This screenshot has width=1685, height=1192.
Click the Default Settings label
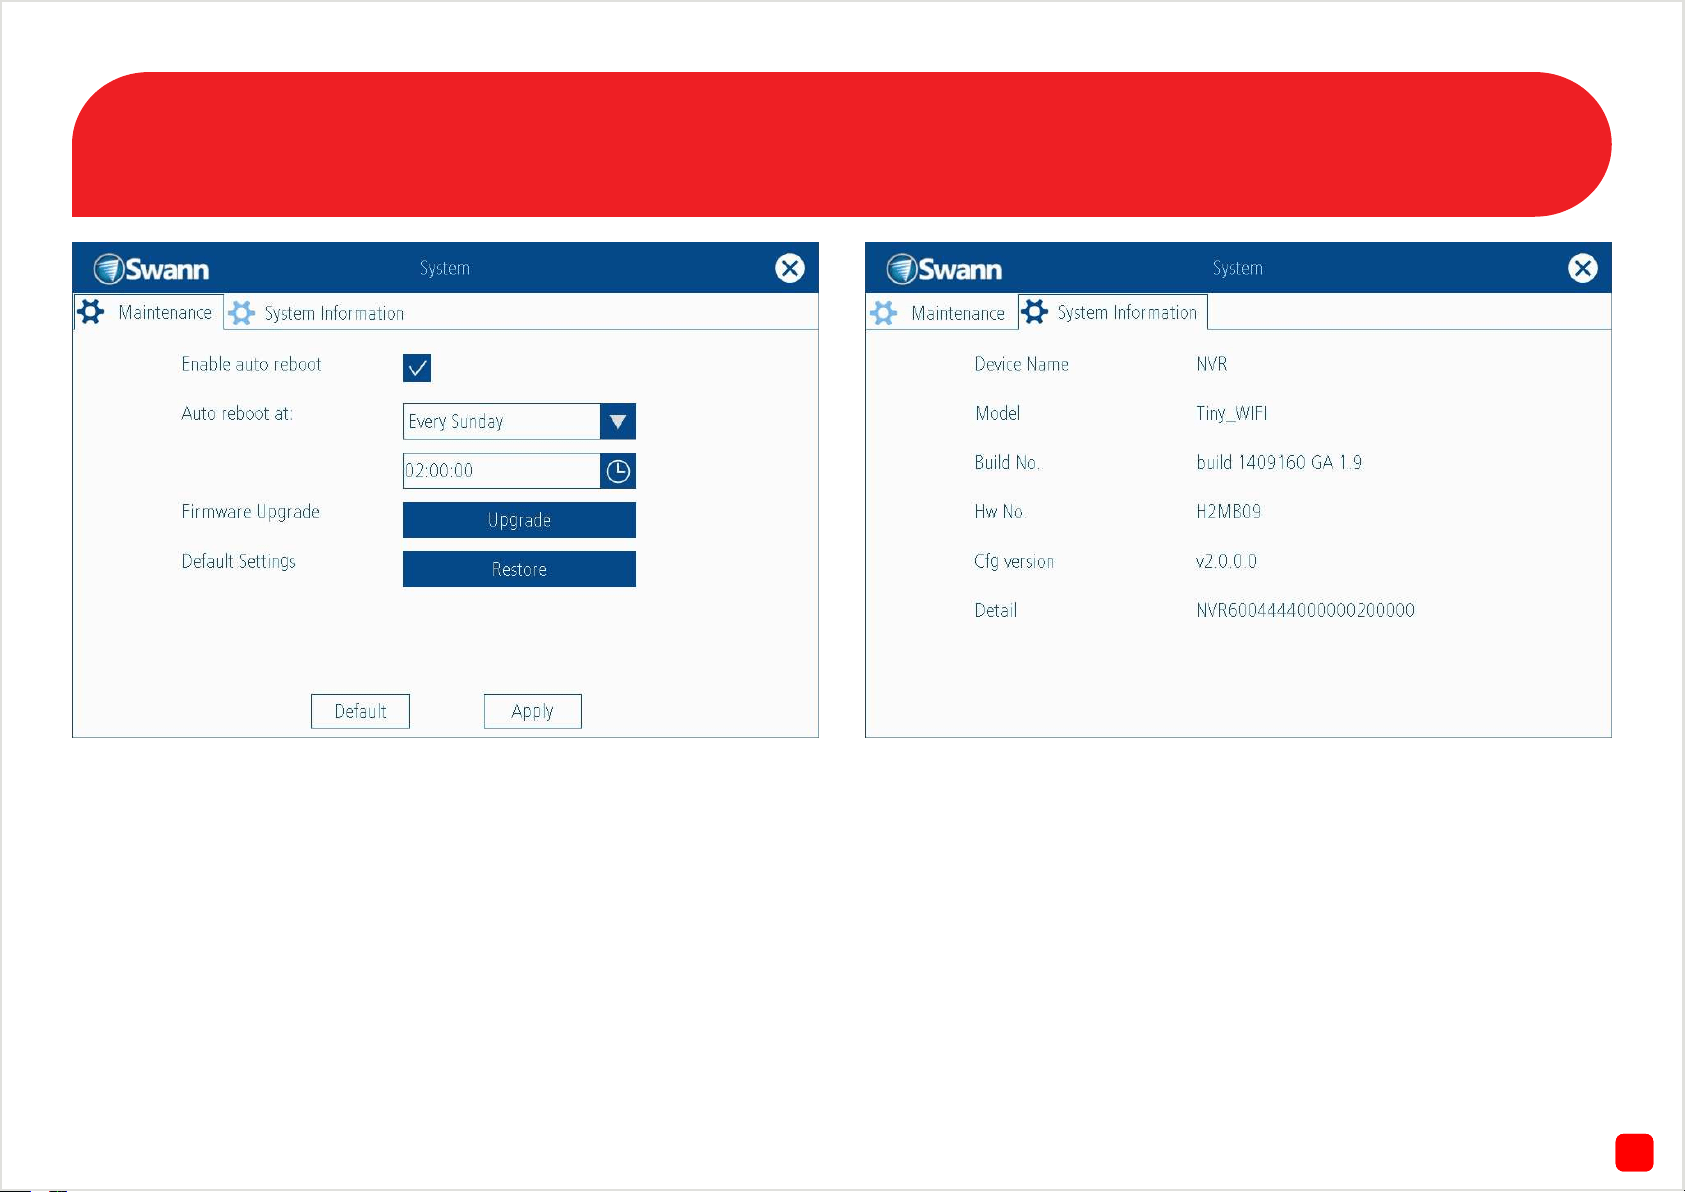click(239, 561)
